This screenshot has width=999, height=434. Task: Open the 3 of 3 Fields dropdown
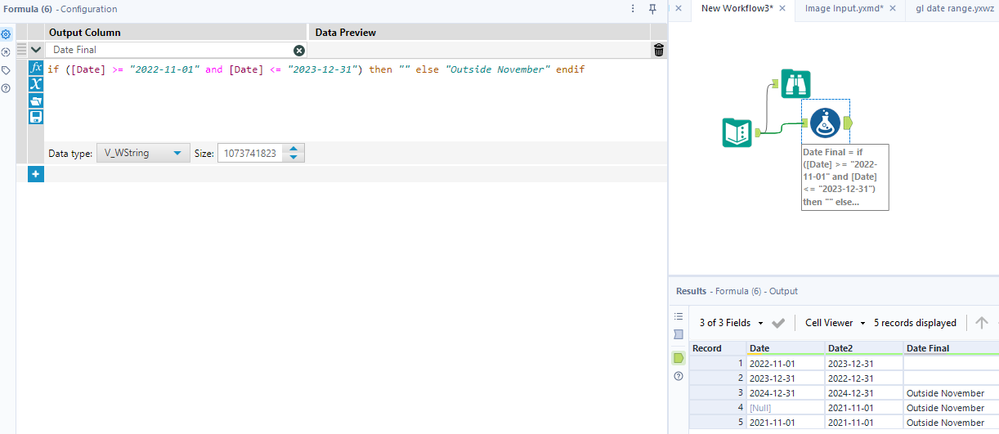pyautogui.click(x=731, y=323)
